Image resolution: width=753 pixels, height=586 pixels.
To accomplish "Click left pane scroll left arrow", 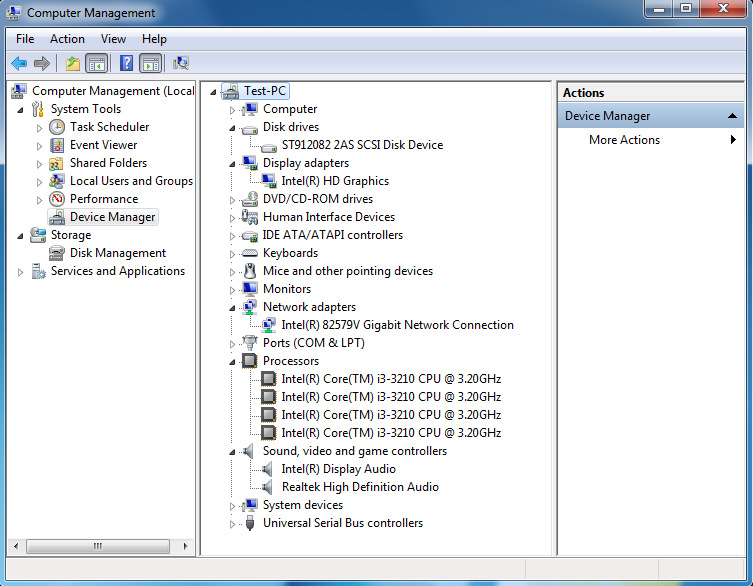I will (16, 546).
